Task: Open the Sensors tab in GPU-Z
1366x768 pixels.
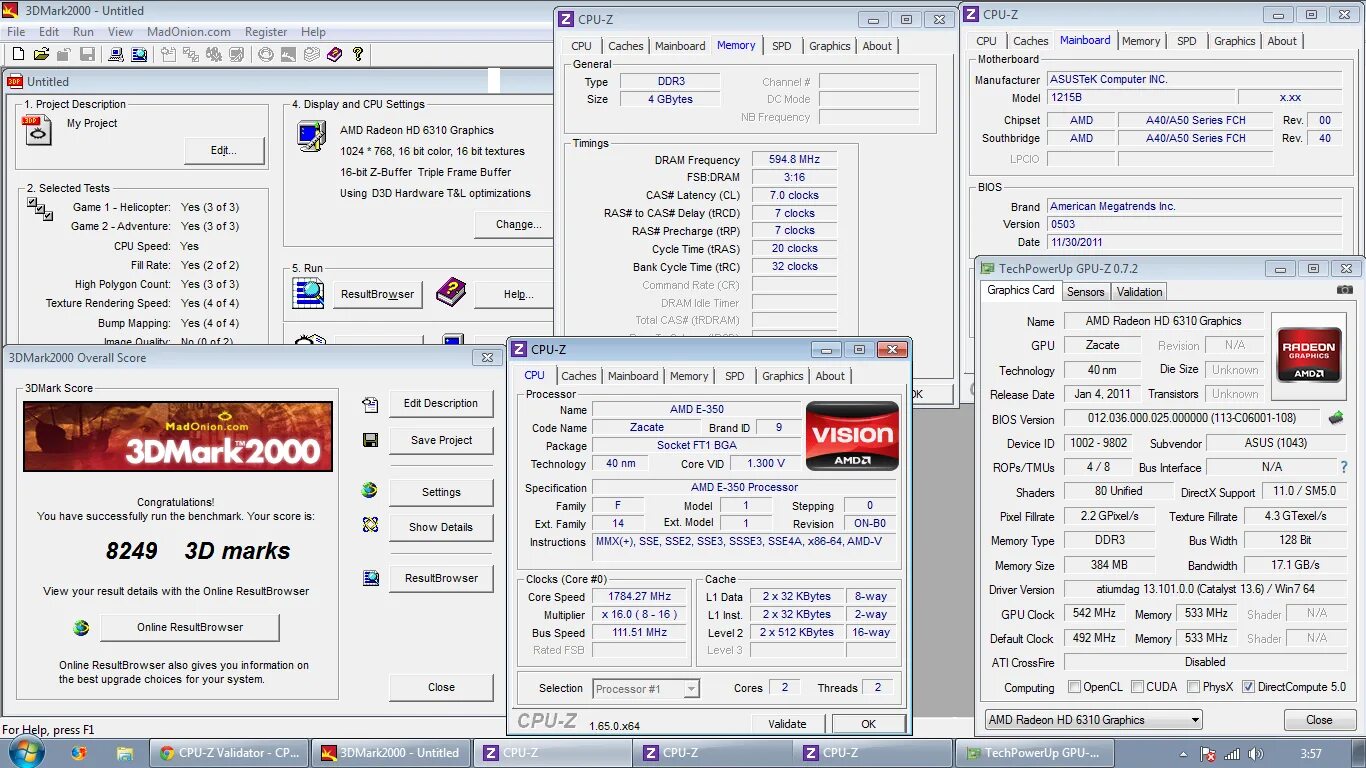Action: pyautogui.click(x=1085, y=292)
